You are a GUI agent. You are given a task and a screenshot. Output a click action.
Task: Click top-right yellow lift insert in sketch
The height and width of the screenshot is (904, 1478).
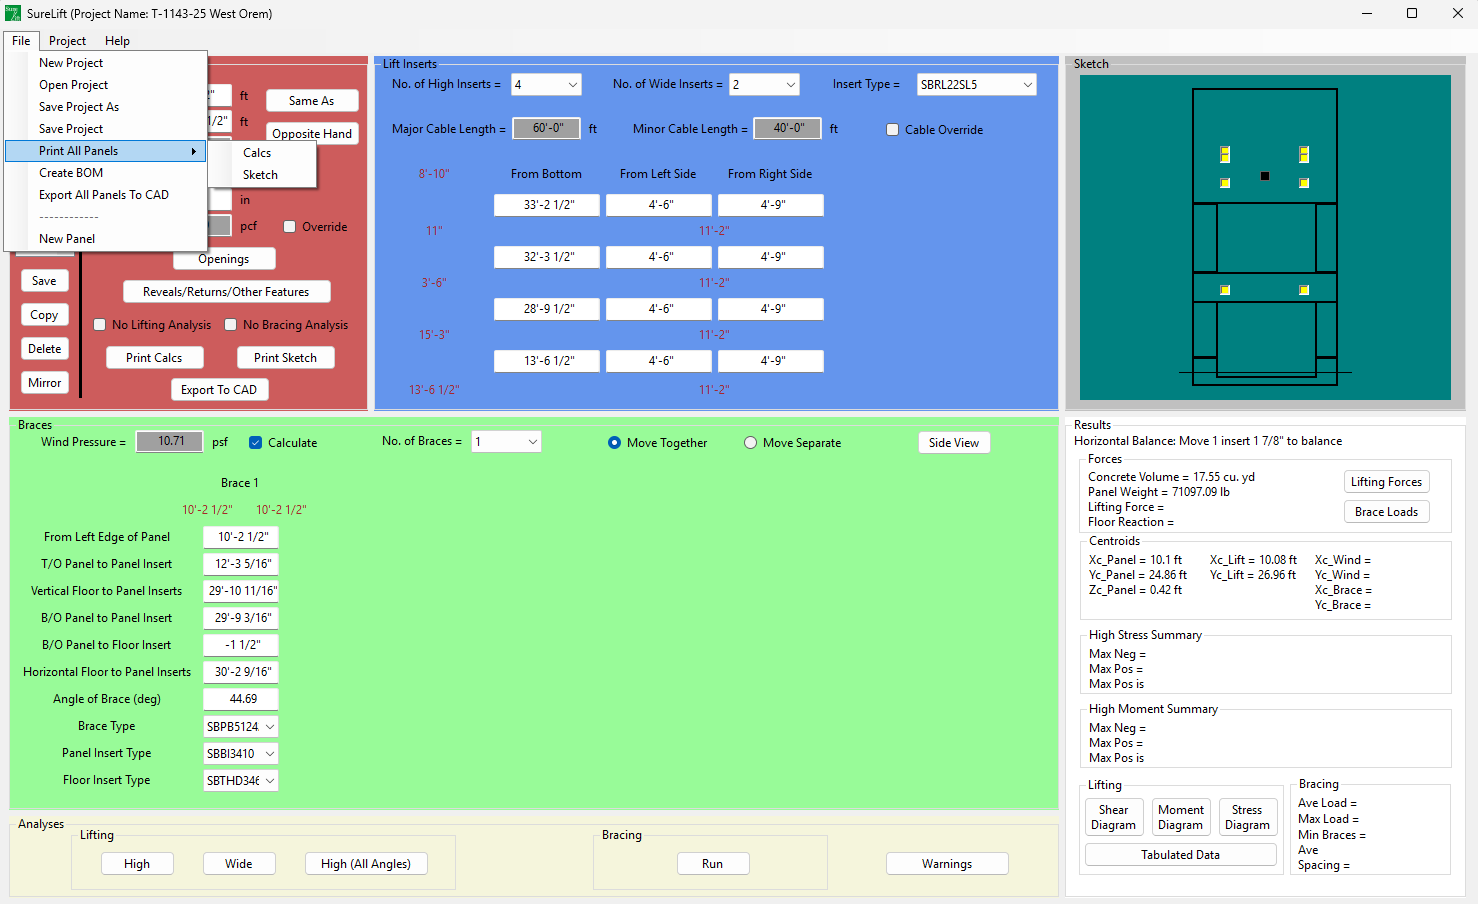point(1304,154)
